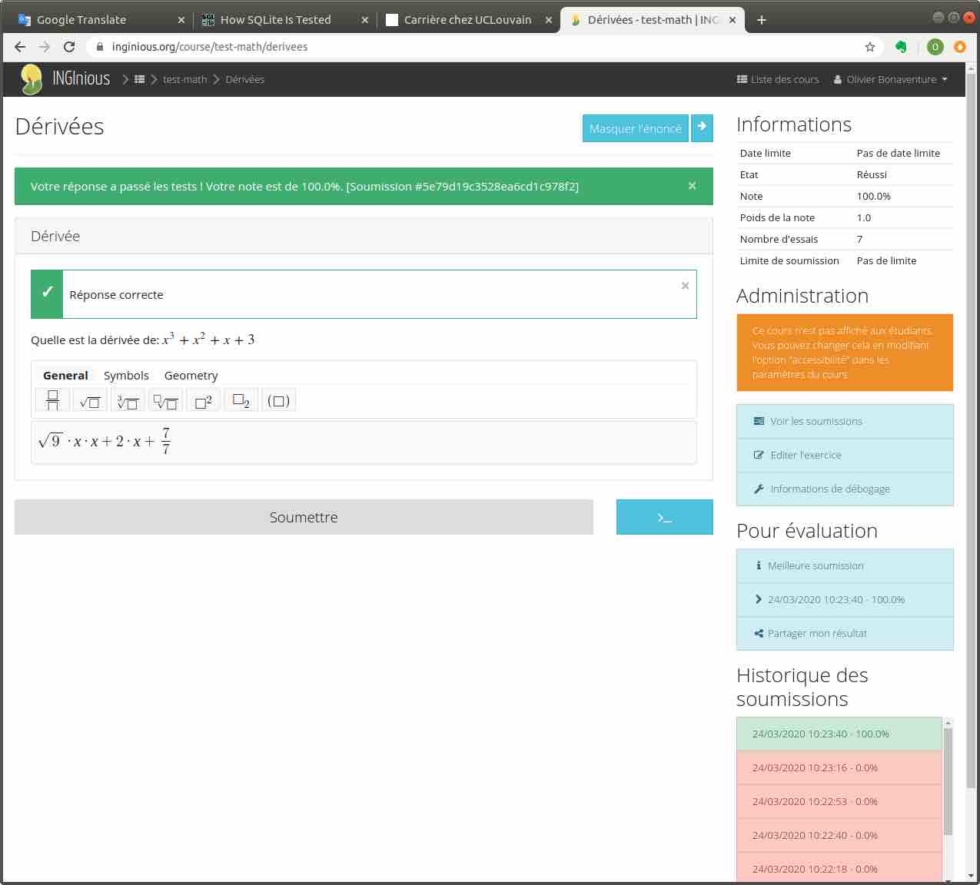The height and width of the screenshot is (885, 980).
Task: Switch to the Geometry tab
Action: coord(191,375)
